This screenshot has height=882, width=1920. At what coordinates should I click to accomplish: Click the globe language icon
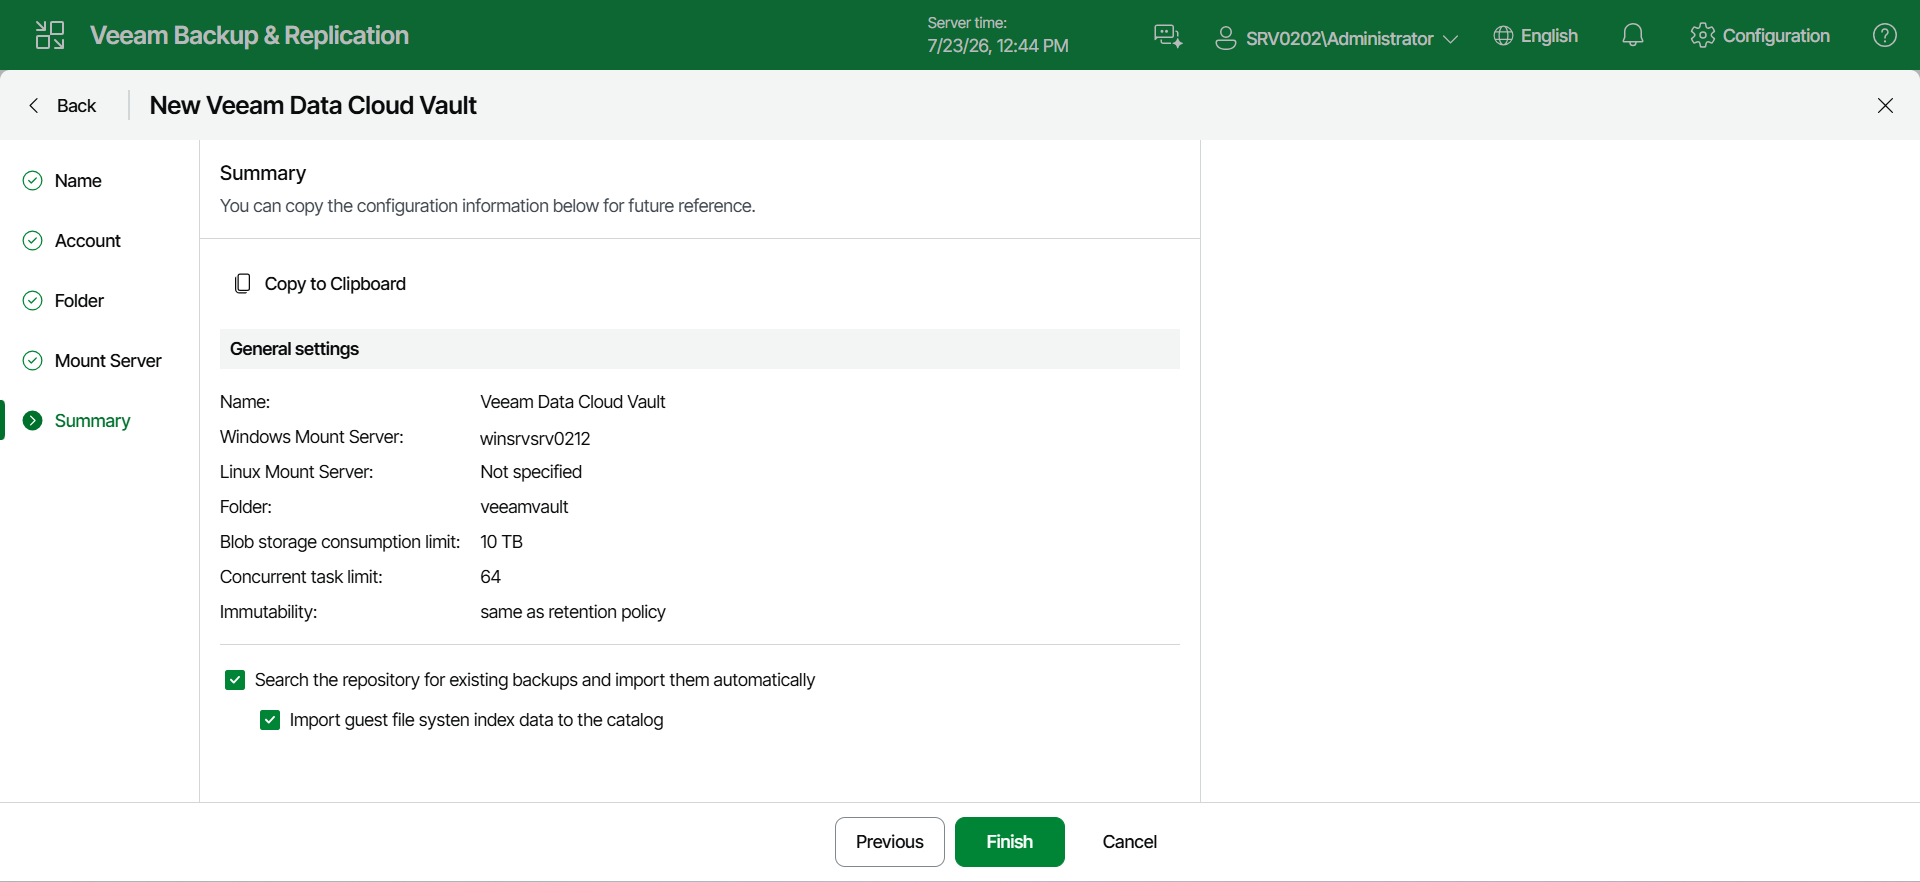(1503, 36)
